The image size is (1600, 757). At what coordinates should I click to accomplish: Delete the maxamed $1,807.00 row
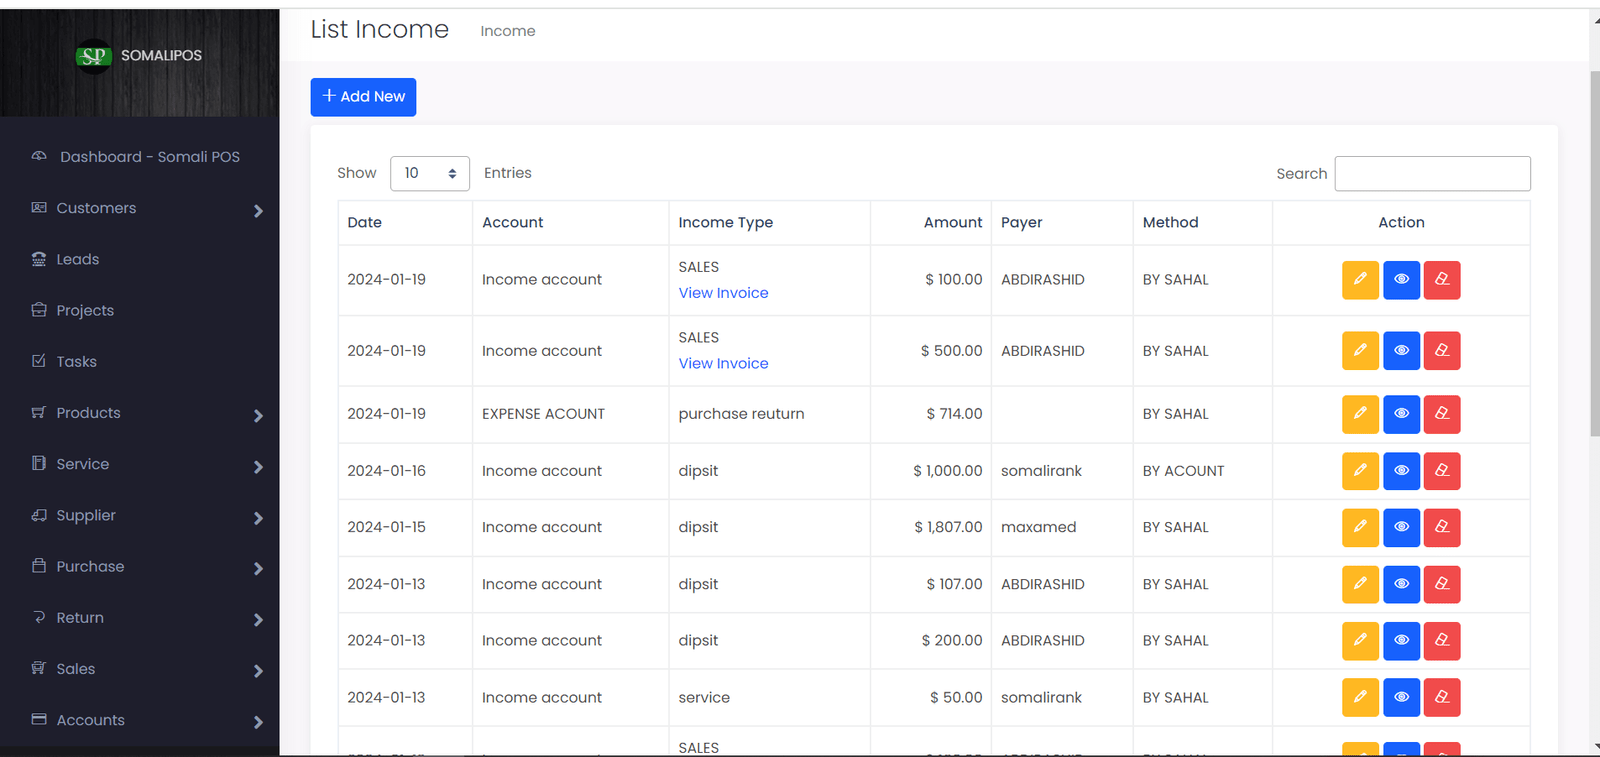point(1442,527)
